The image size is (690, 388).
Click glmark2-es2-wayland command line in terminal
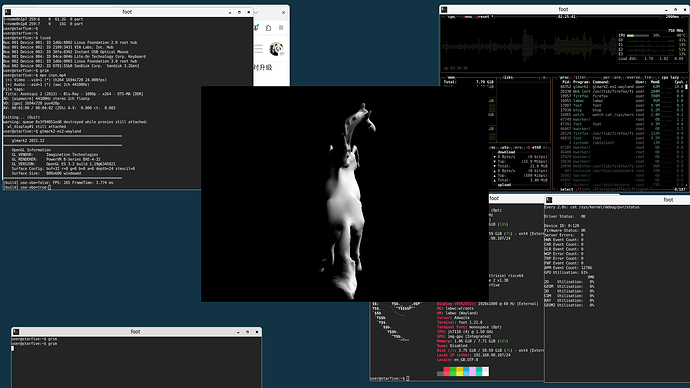42,131
